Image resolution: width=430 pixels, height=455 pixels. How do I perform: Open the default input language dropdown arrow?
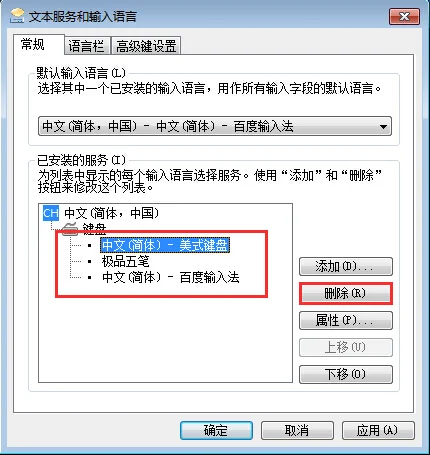tap(383, 126)
